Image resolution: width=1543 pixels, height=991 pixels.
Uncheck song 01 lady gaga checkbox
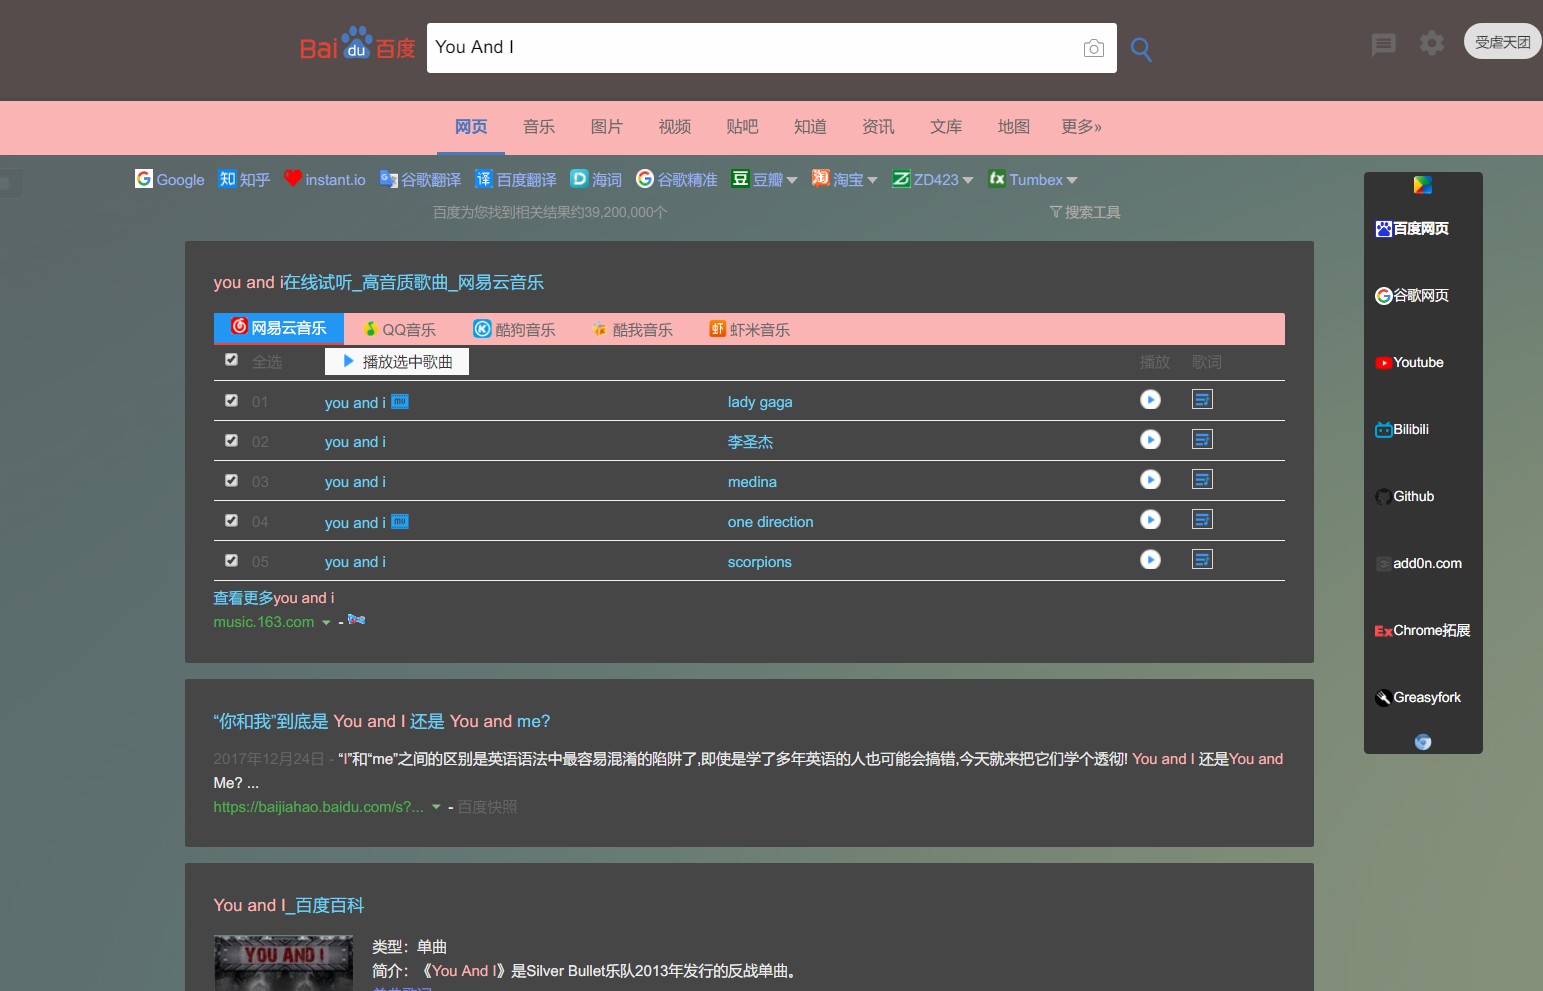pos(231,401)
